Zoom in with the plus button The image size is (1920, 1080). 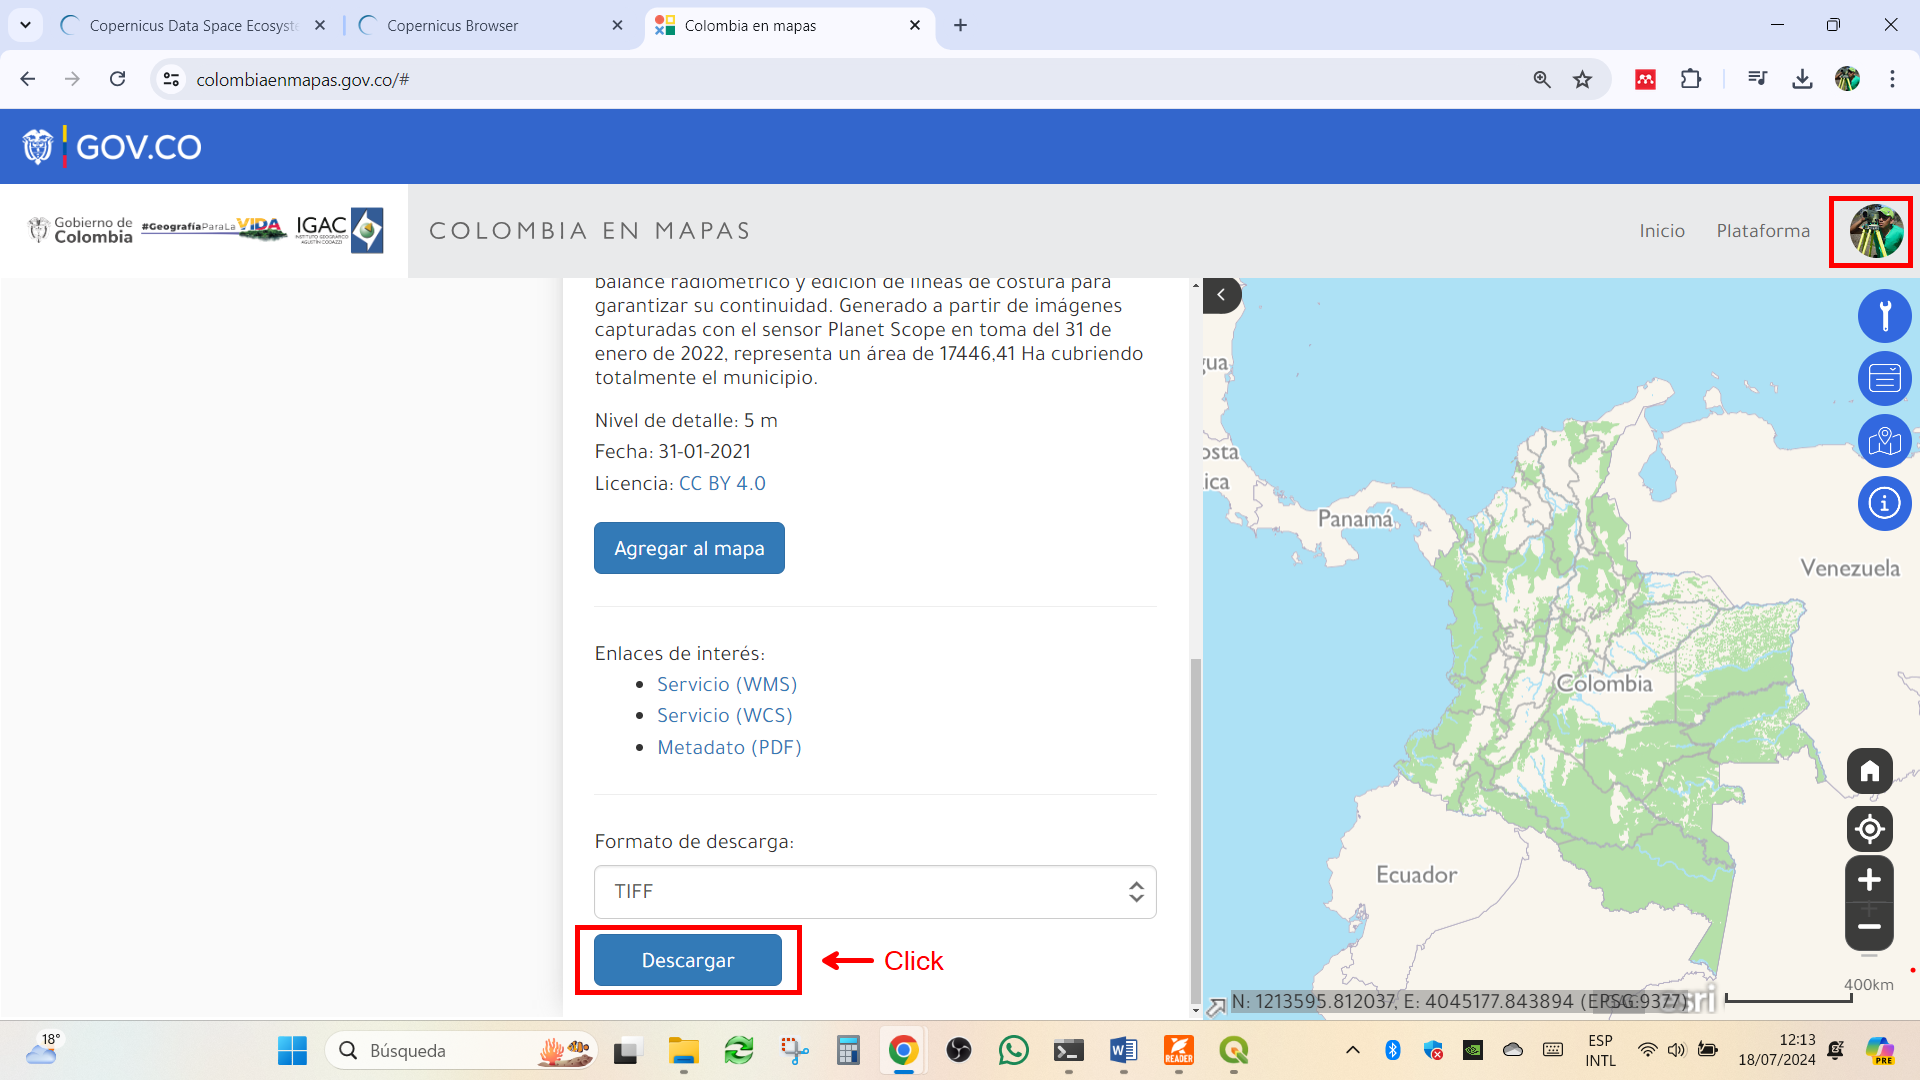(1869, 880)
